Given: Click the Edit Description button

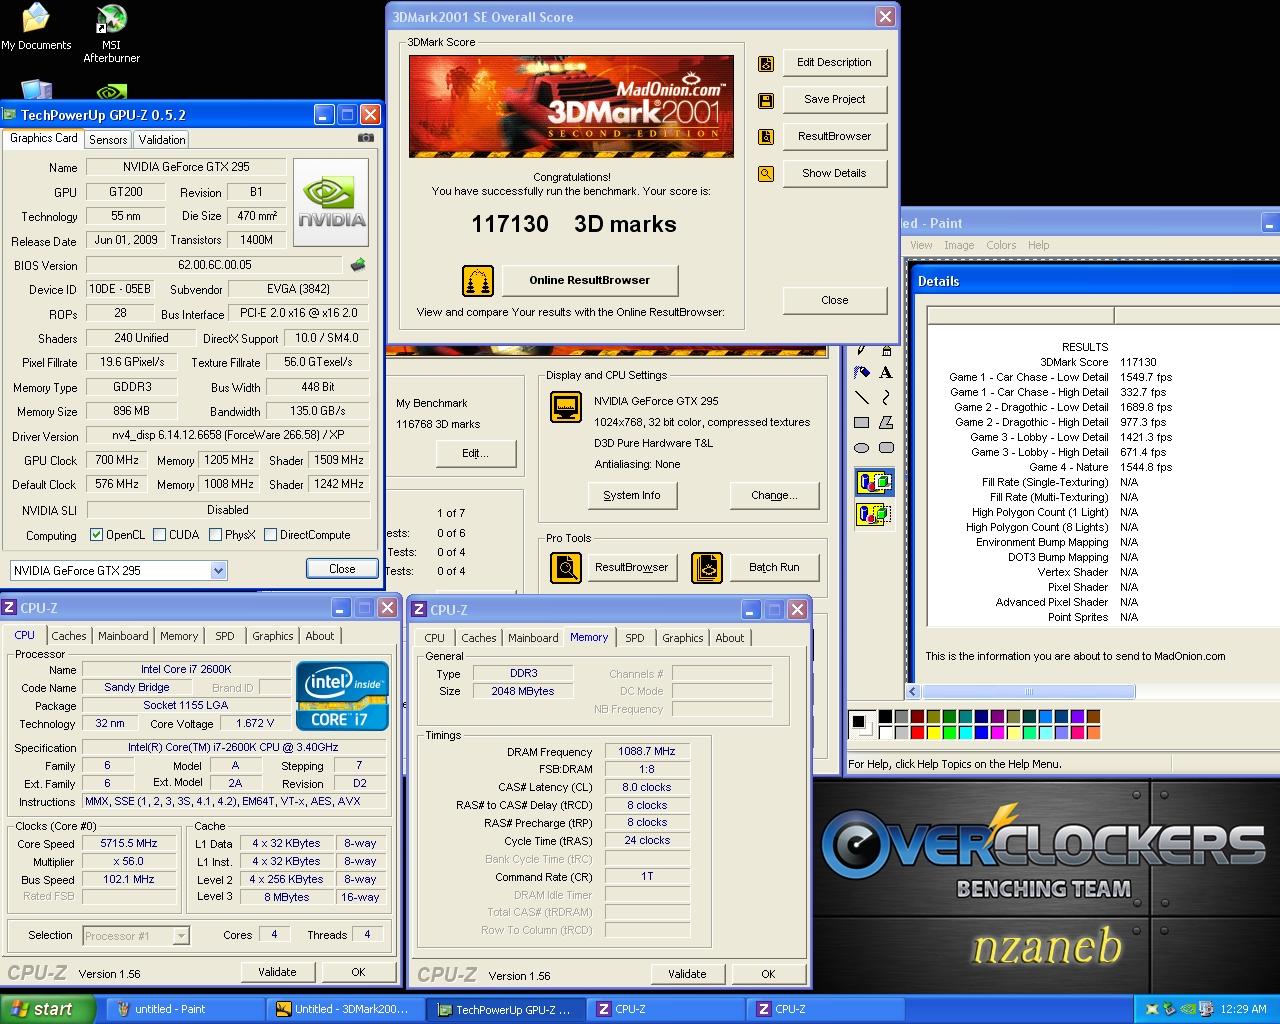Looking at the screenshot, I should click(834, 62).
